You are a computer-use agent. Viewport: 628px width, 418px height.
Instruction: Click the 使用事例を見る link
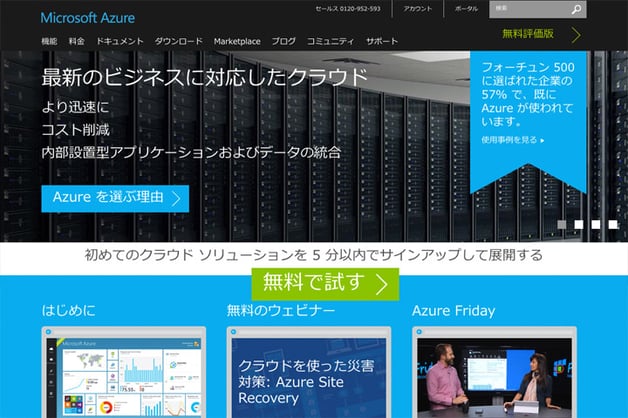[x=513, y=140]
